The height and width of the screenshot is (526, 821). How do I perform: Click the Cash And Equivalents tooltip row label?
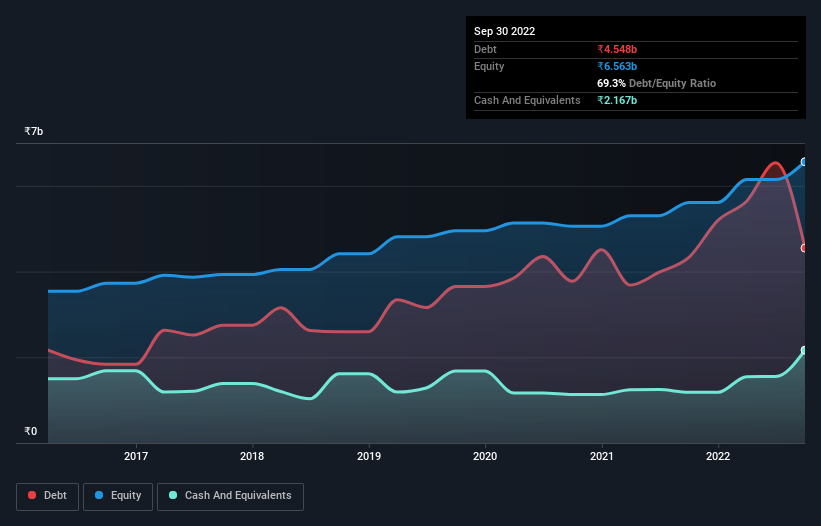coord(527,100)
